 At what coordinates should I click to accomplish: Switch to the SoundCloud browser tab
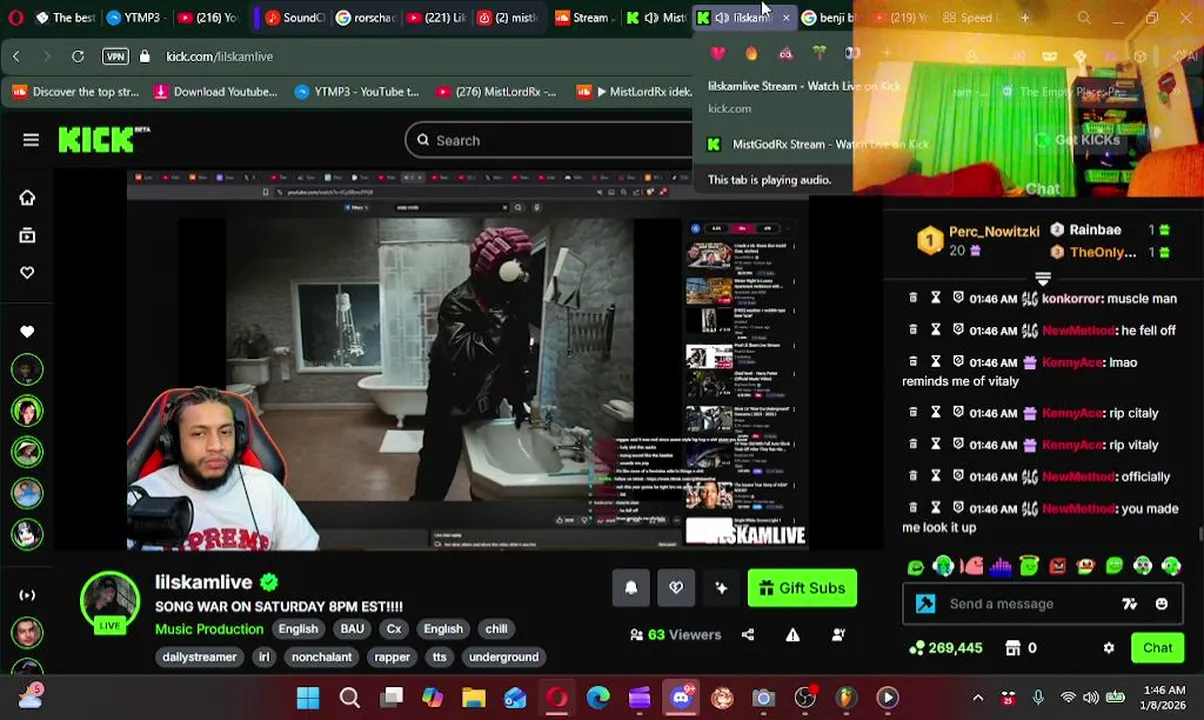[294, 17]
